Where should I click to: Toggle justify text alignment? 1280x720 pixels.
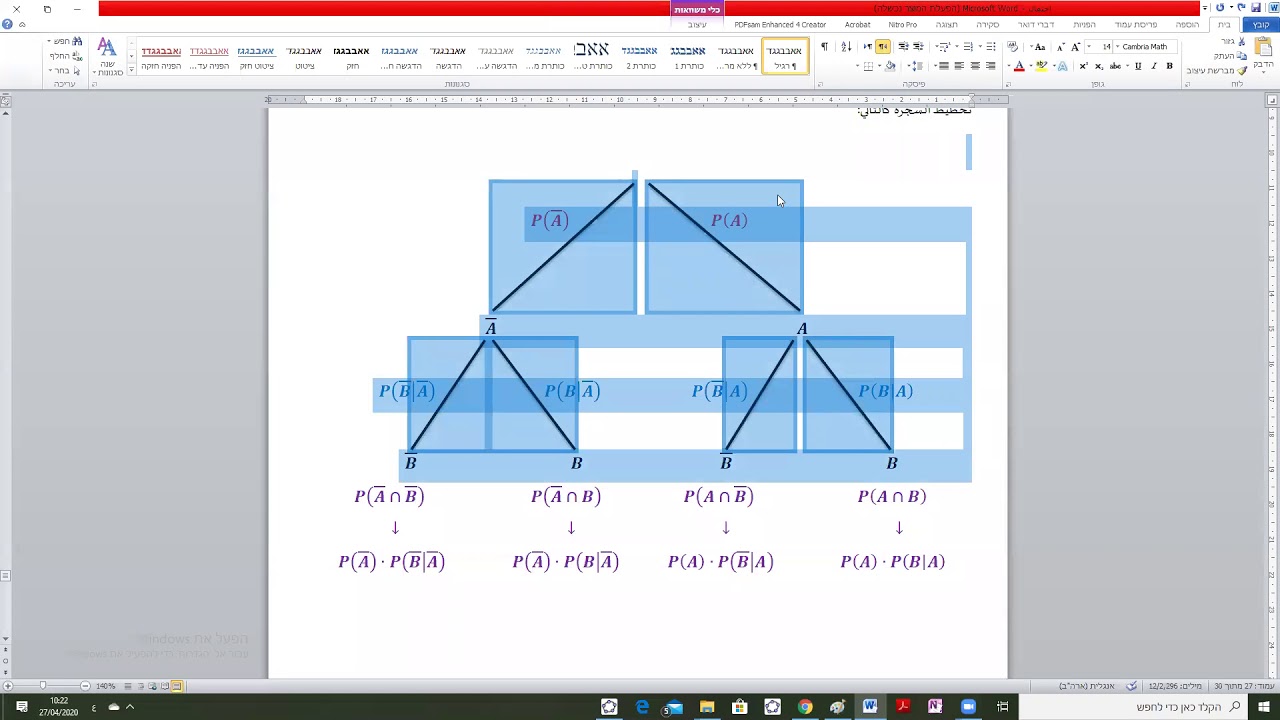942,66
